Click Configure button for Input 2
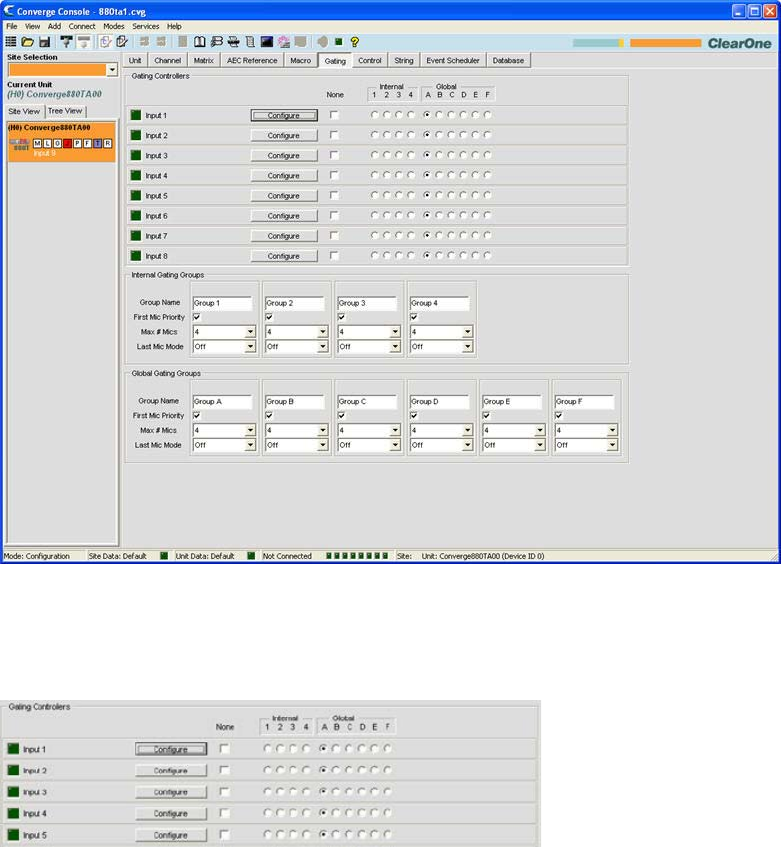 (283, 136)
